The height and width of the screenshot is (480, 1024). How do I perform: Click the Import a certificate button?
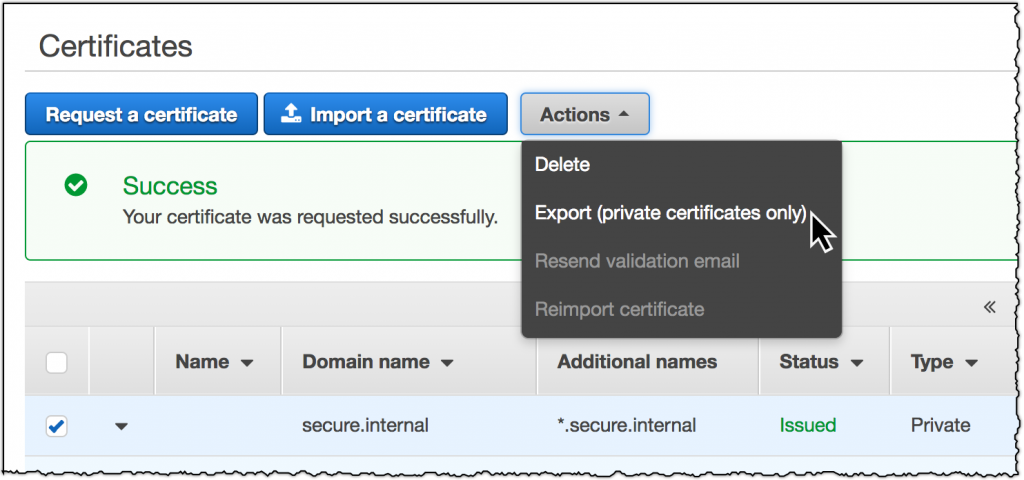385,115
